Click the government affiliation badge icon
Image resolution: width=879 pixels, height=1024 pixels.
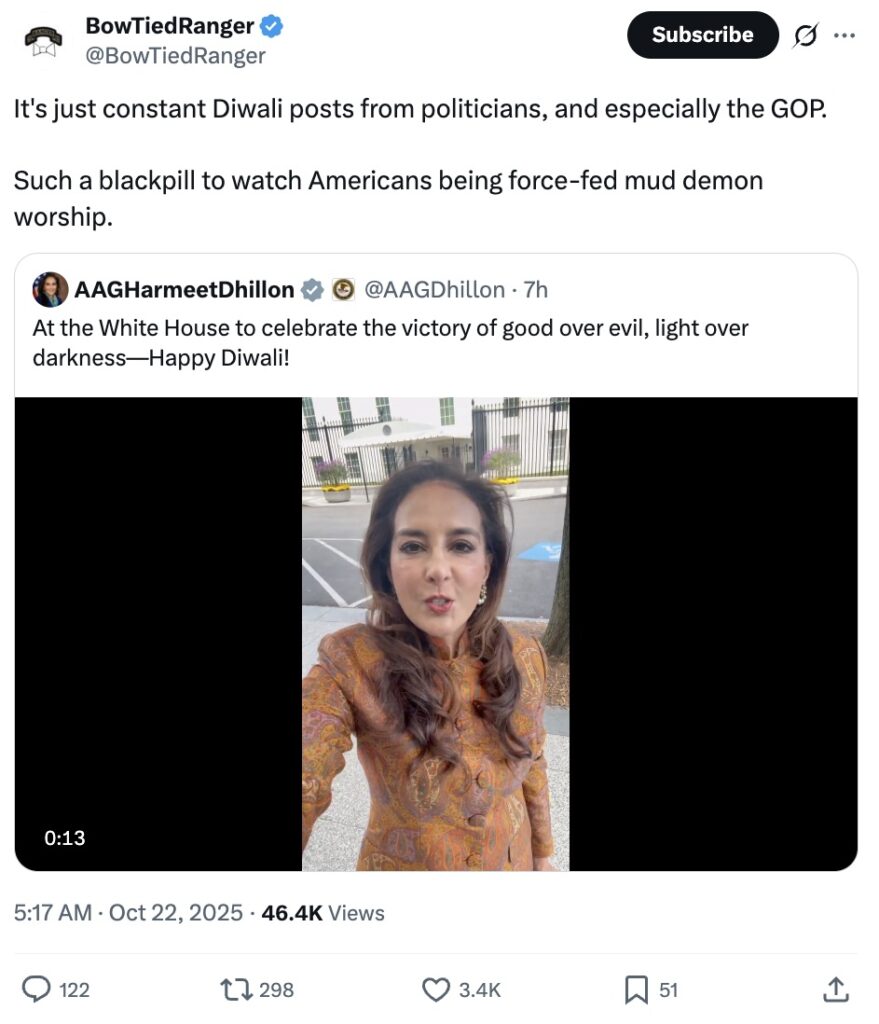[x=342, y=290]
